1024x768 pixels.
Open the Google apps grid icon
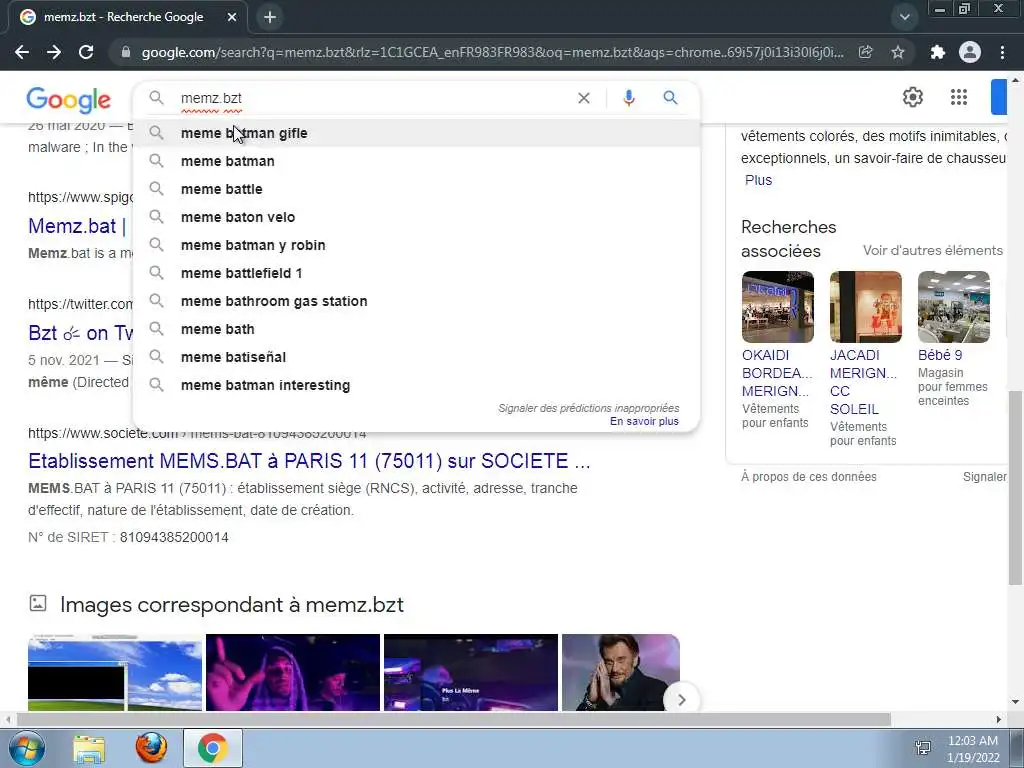click(x=959, y=97)
